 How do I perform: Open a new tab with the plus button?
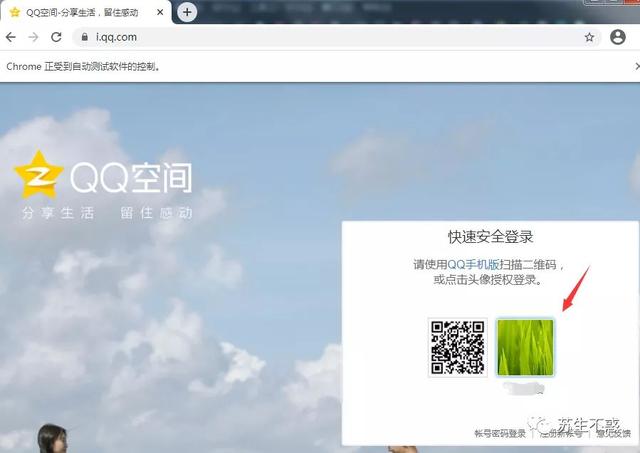[x=187, y=12]
